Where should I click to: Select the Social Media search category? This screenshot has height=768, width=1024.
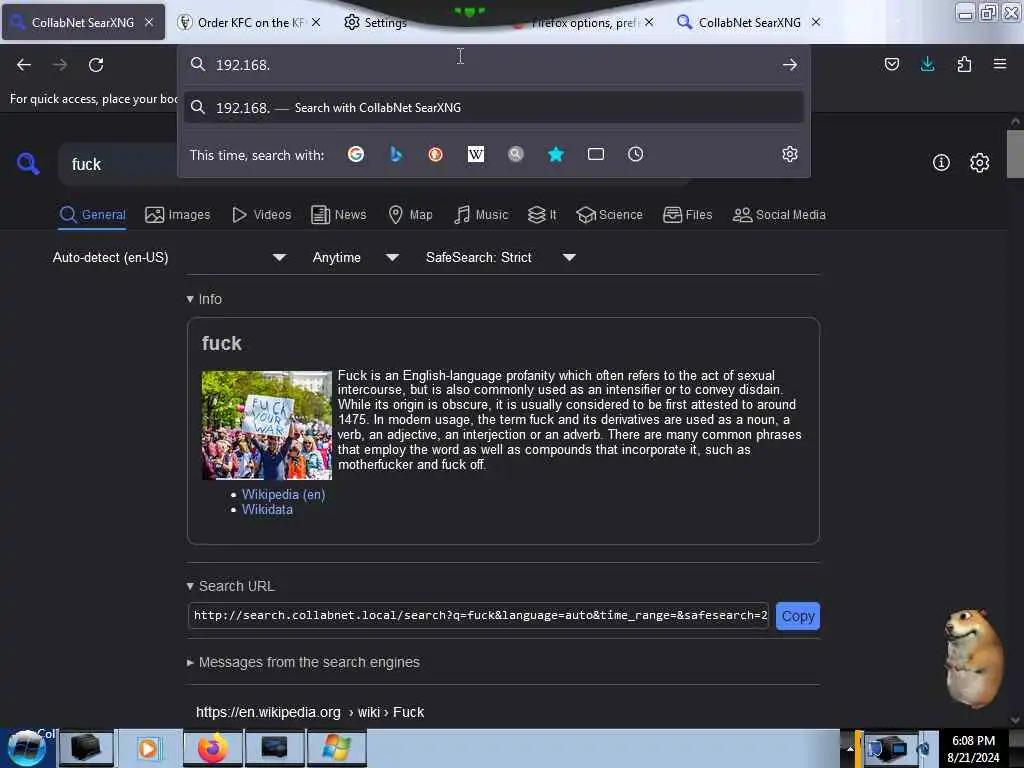(779, 215)
